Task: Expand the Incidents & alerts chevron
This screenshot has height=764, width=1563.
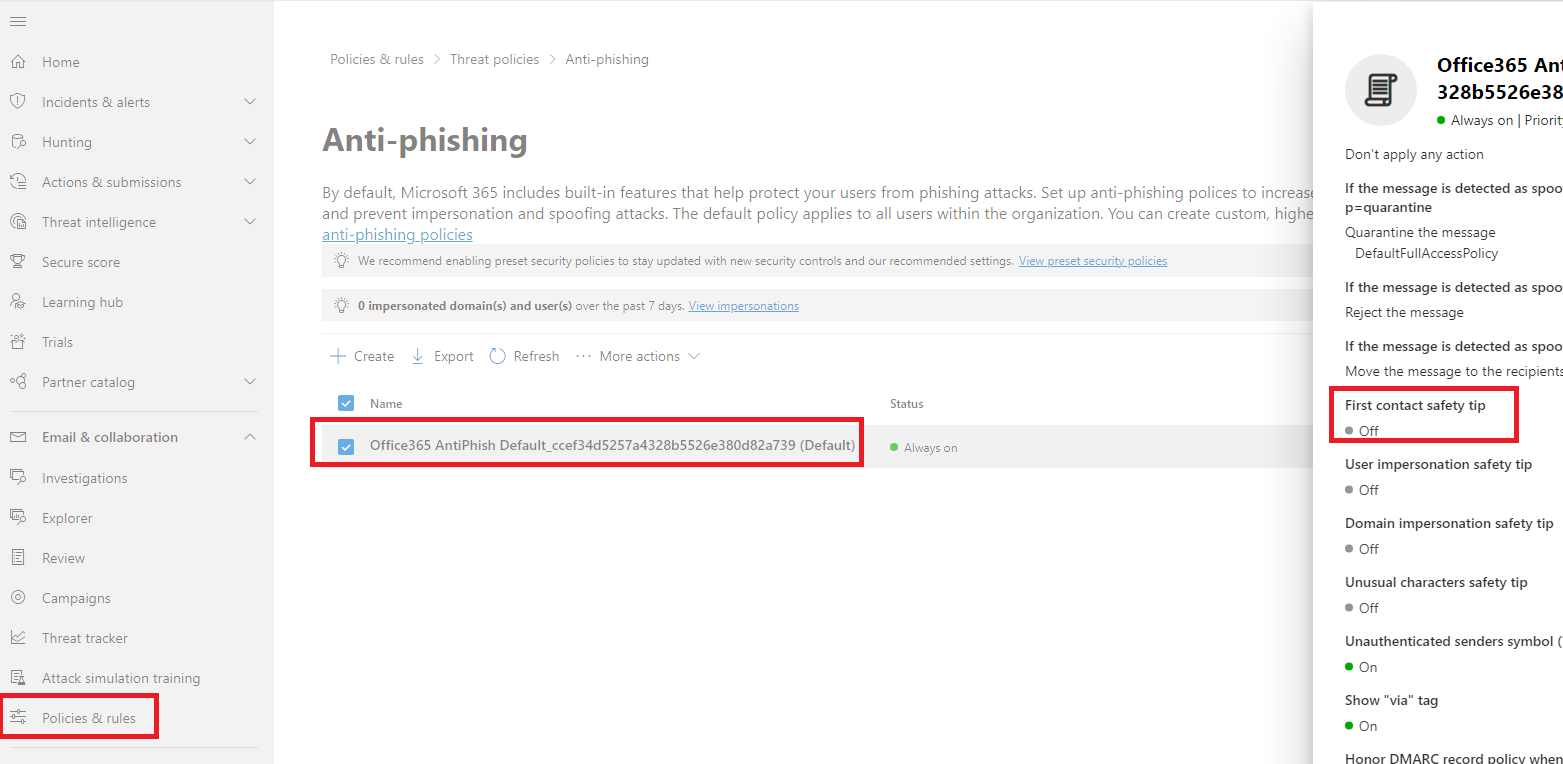Action: [x=250, y=102]
